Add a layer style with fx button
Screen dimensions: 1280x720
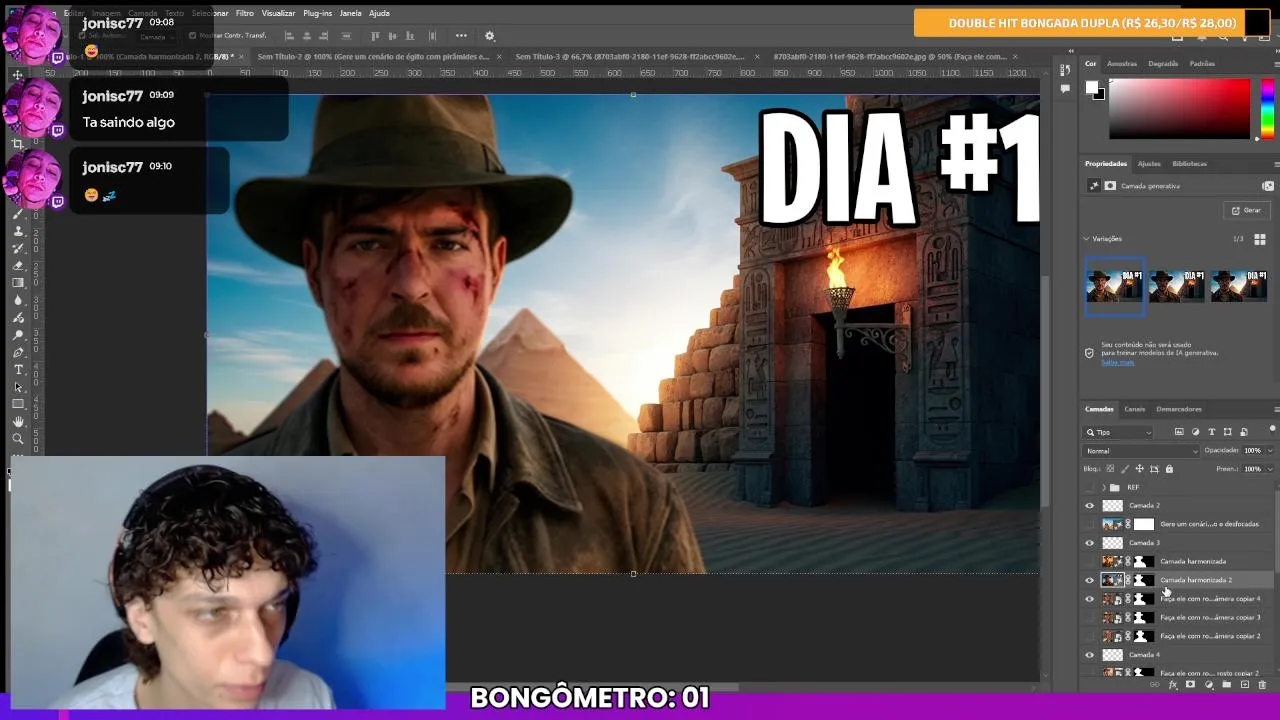[x=1173, y=685]
